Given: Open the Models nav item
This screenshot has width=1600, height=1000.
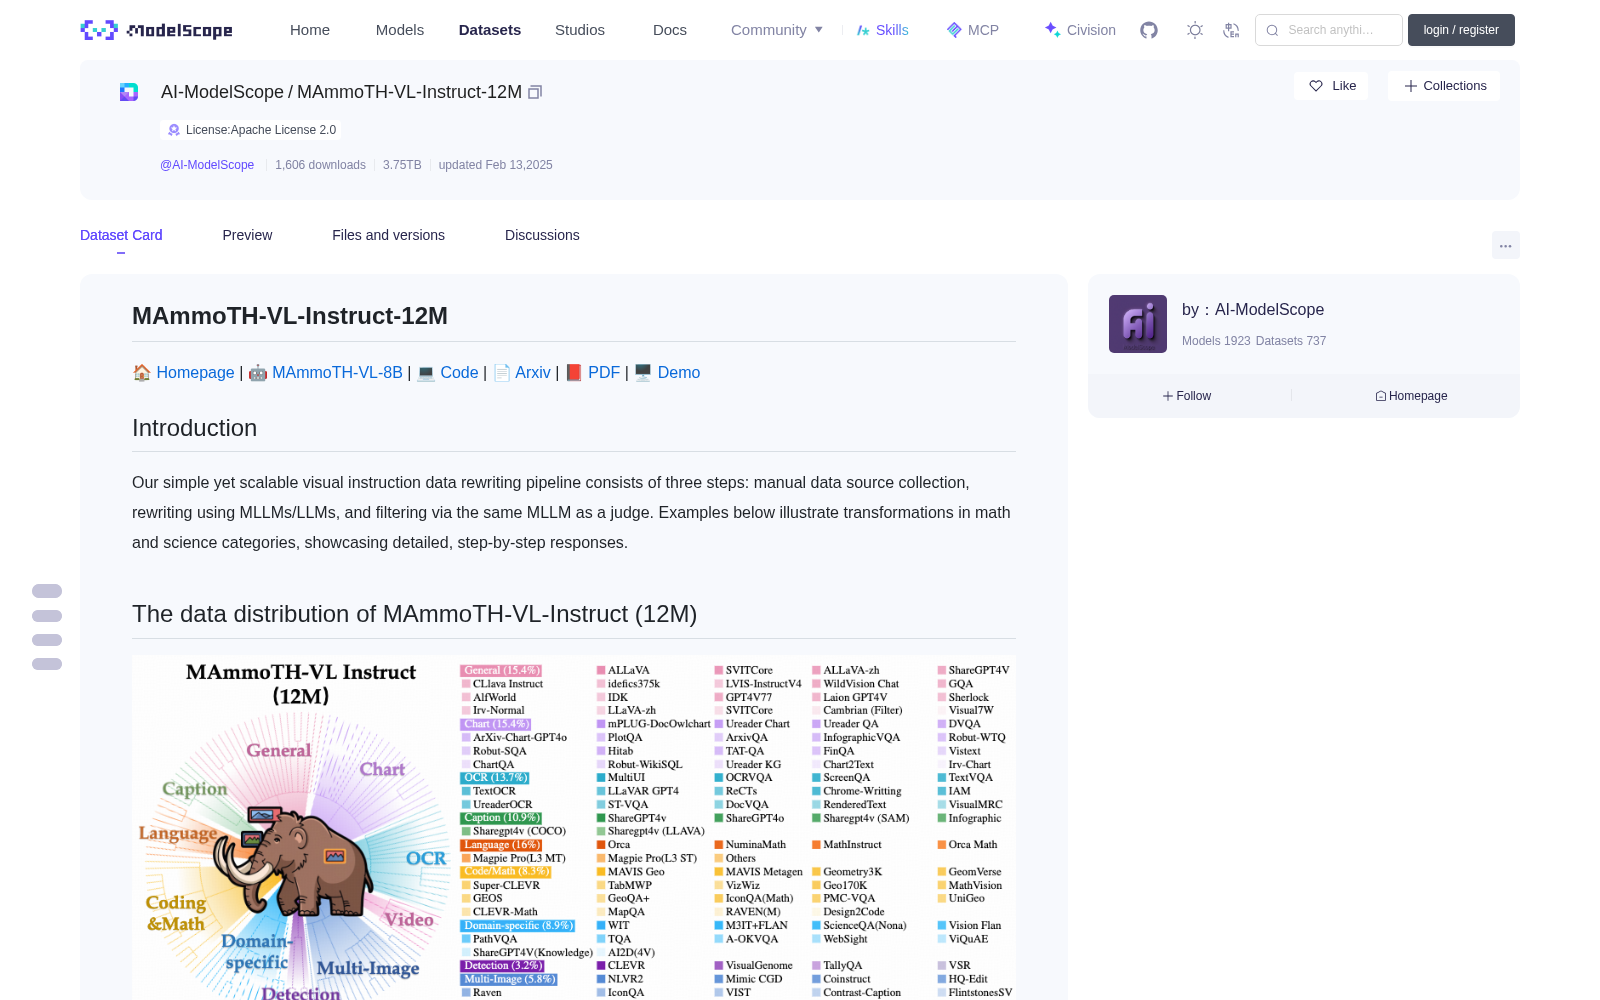Looking at the screenshot, I should pyautogui.click(x=400, y=30).
